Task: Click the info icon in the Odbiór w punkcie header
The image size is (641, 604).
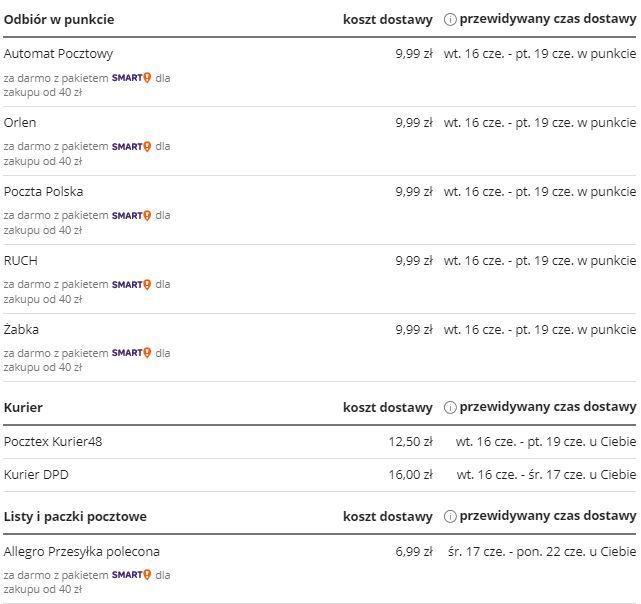Action: pos(450,19)
